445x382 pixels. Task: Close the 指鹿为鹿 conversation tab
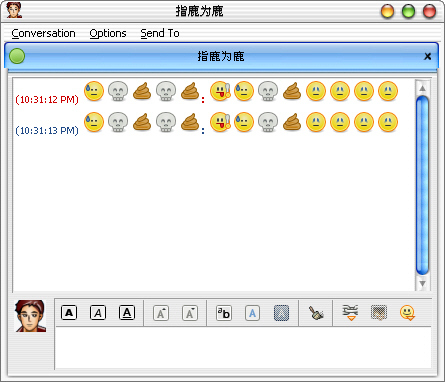[427, 56]
